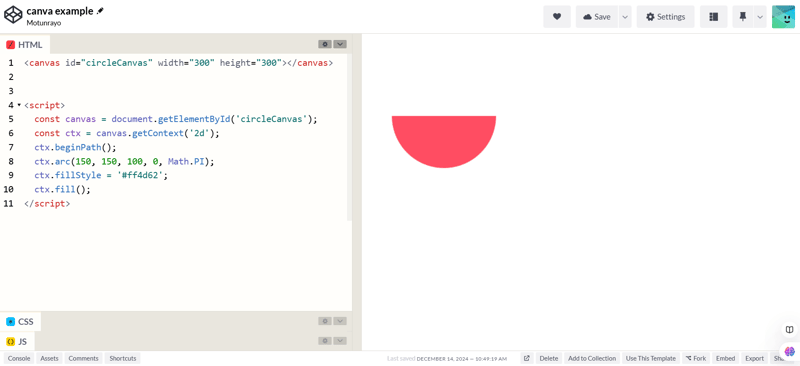
Task: Click the pen title 'canva example'
Action: pos(60,11)
